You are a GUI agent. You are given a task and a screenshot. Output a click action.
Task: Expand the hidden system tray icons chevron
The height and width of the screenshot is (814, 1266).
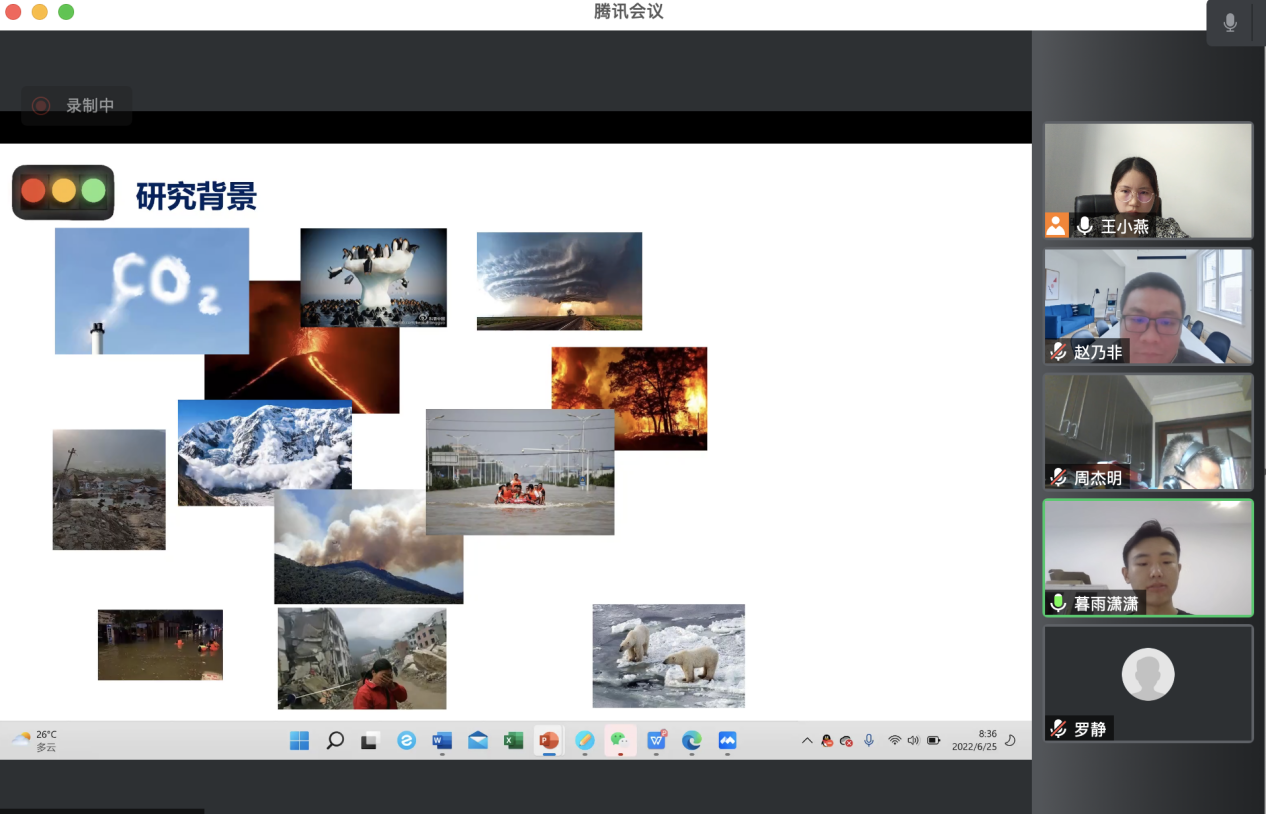[807, 740]
